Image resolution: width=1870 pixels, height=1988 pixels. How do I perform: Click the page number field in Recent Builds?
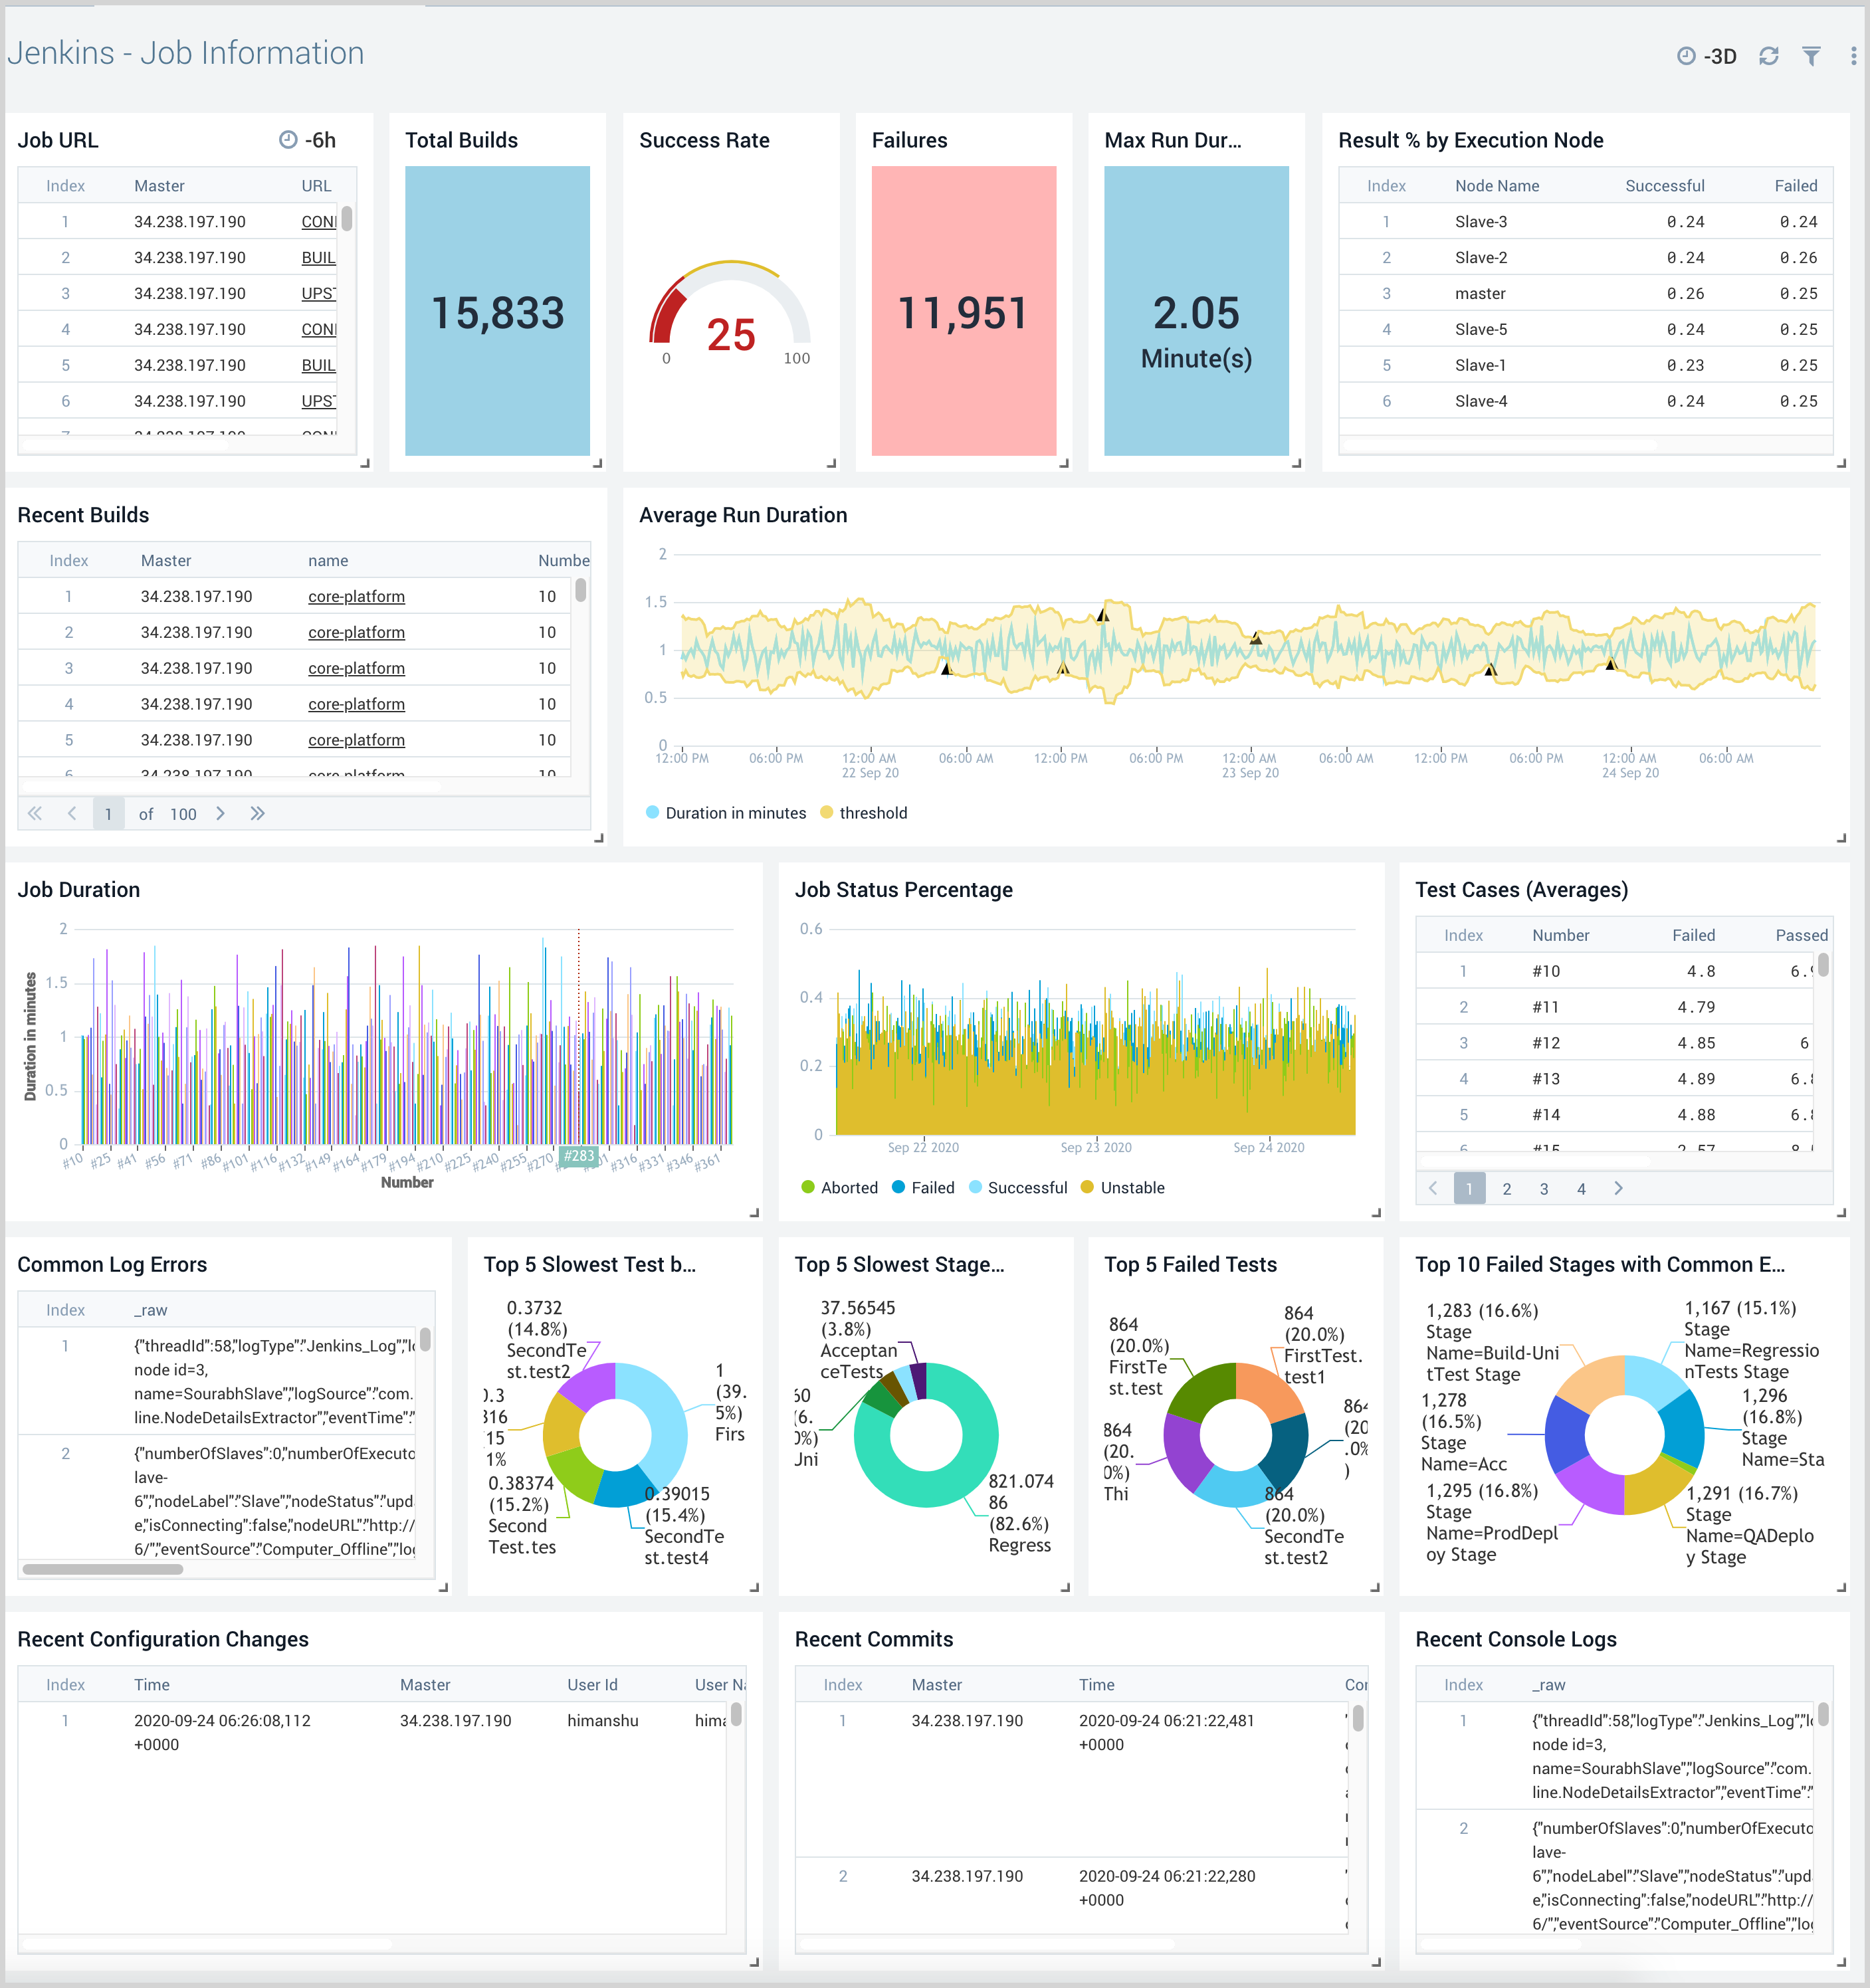[x=108, y=813]
